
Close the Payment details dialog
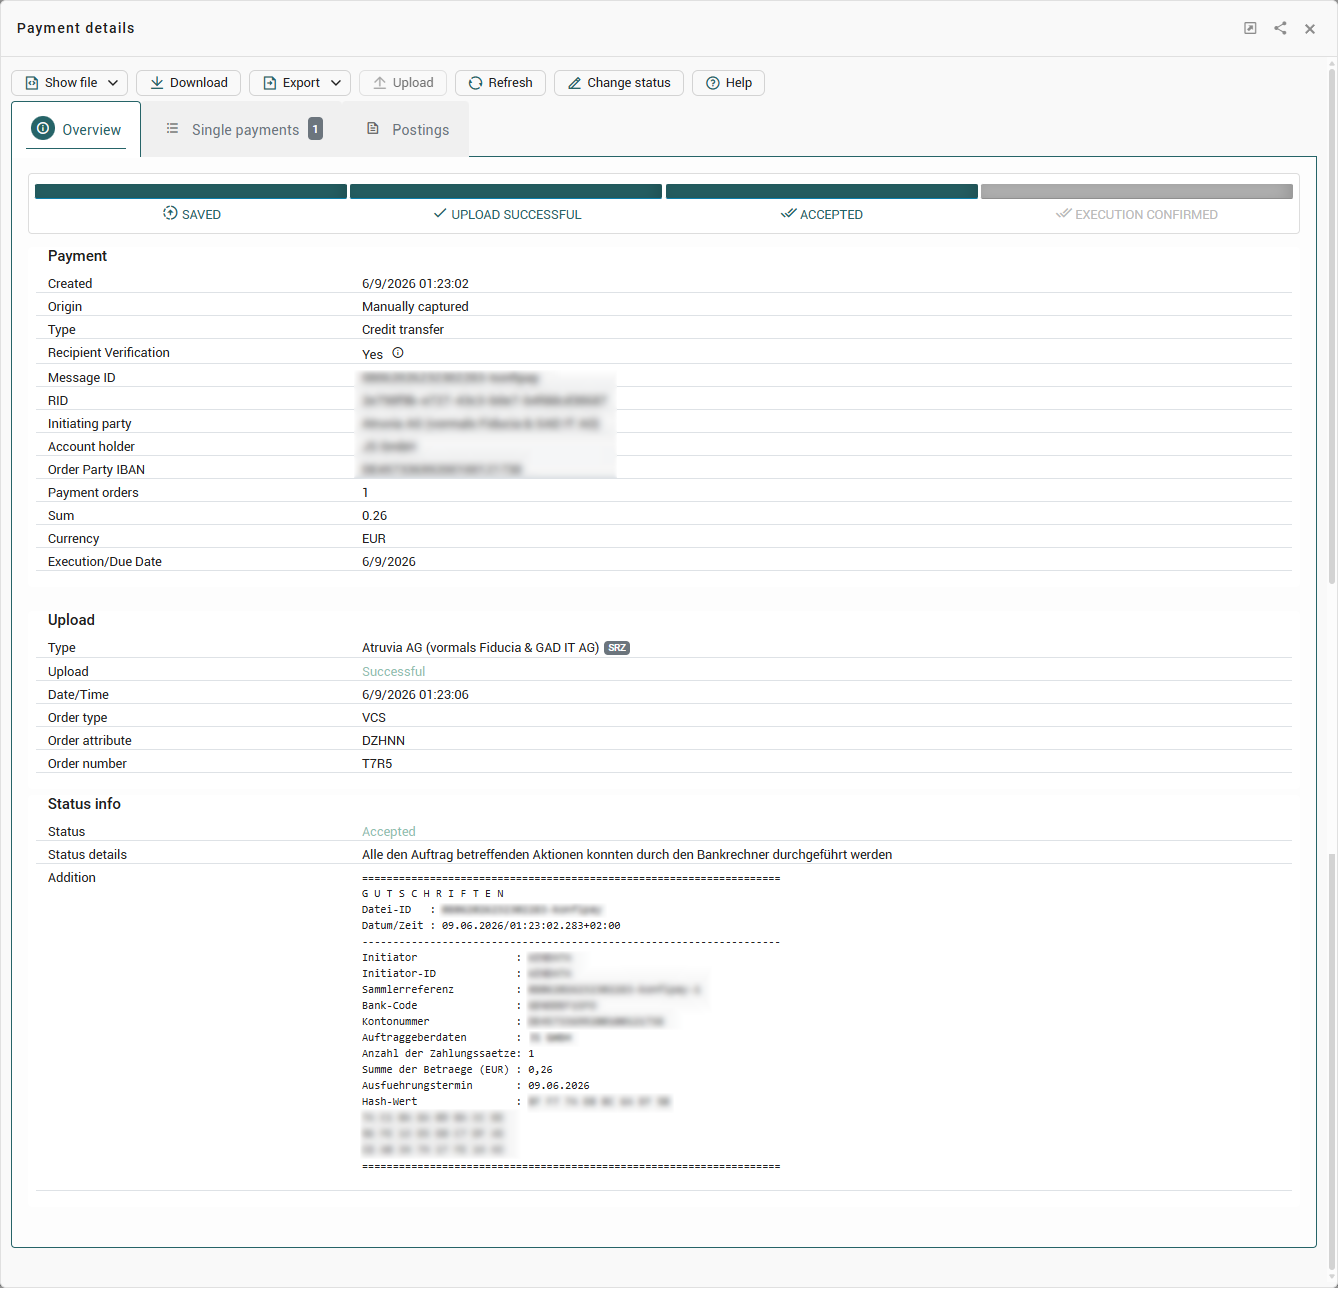(1310, 29)
